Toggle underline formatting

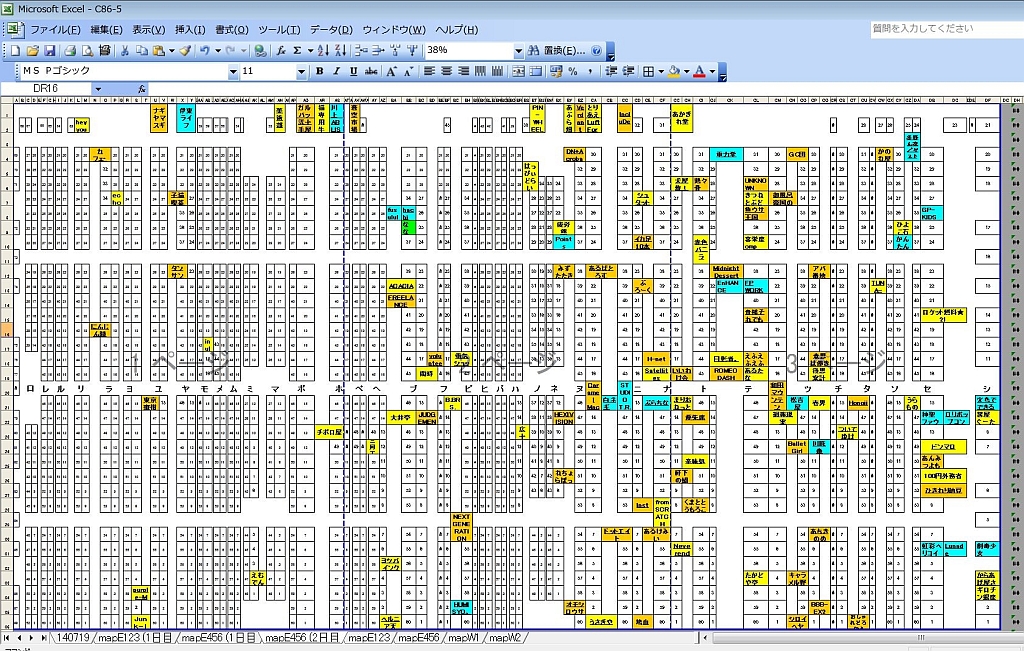[x=353, y=71]
